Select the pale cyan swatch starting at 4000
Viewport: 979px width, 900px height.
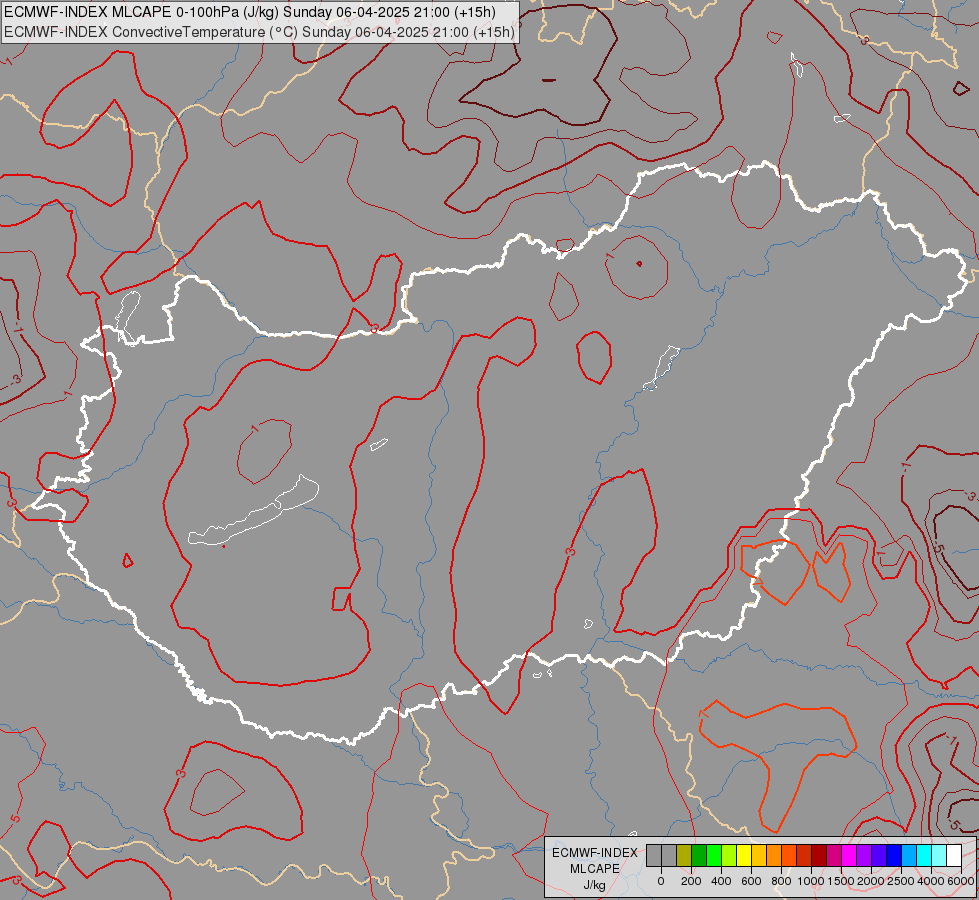pos(939,855)
